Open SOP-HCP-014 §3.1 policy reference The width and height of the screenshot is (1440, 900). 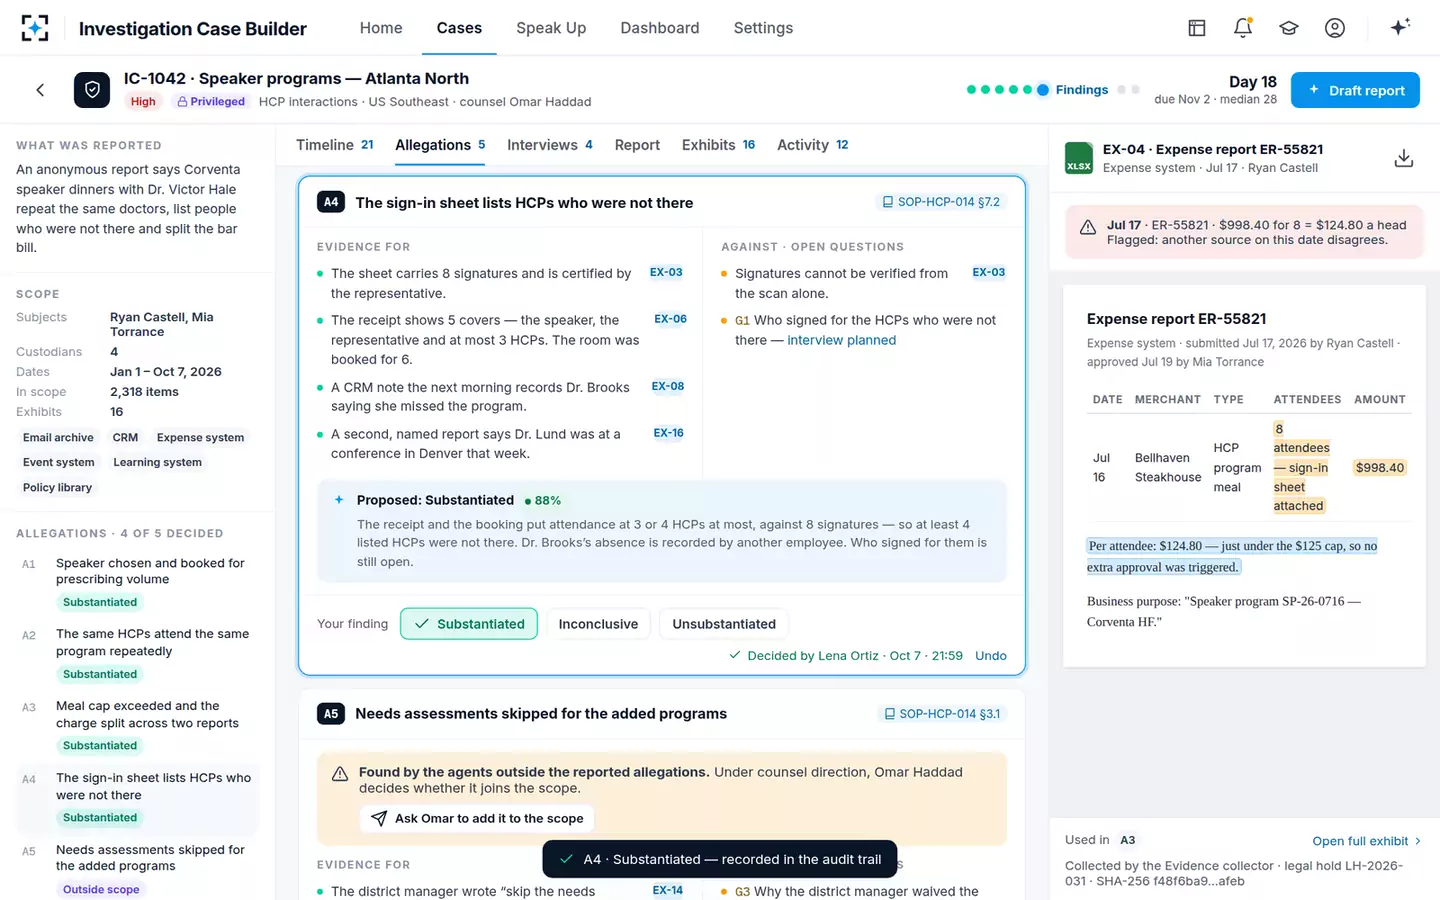point(941,714)
